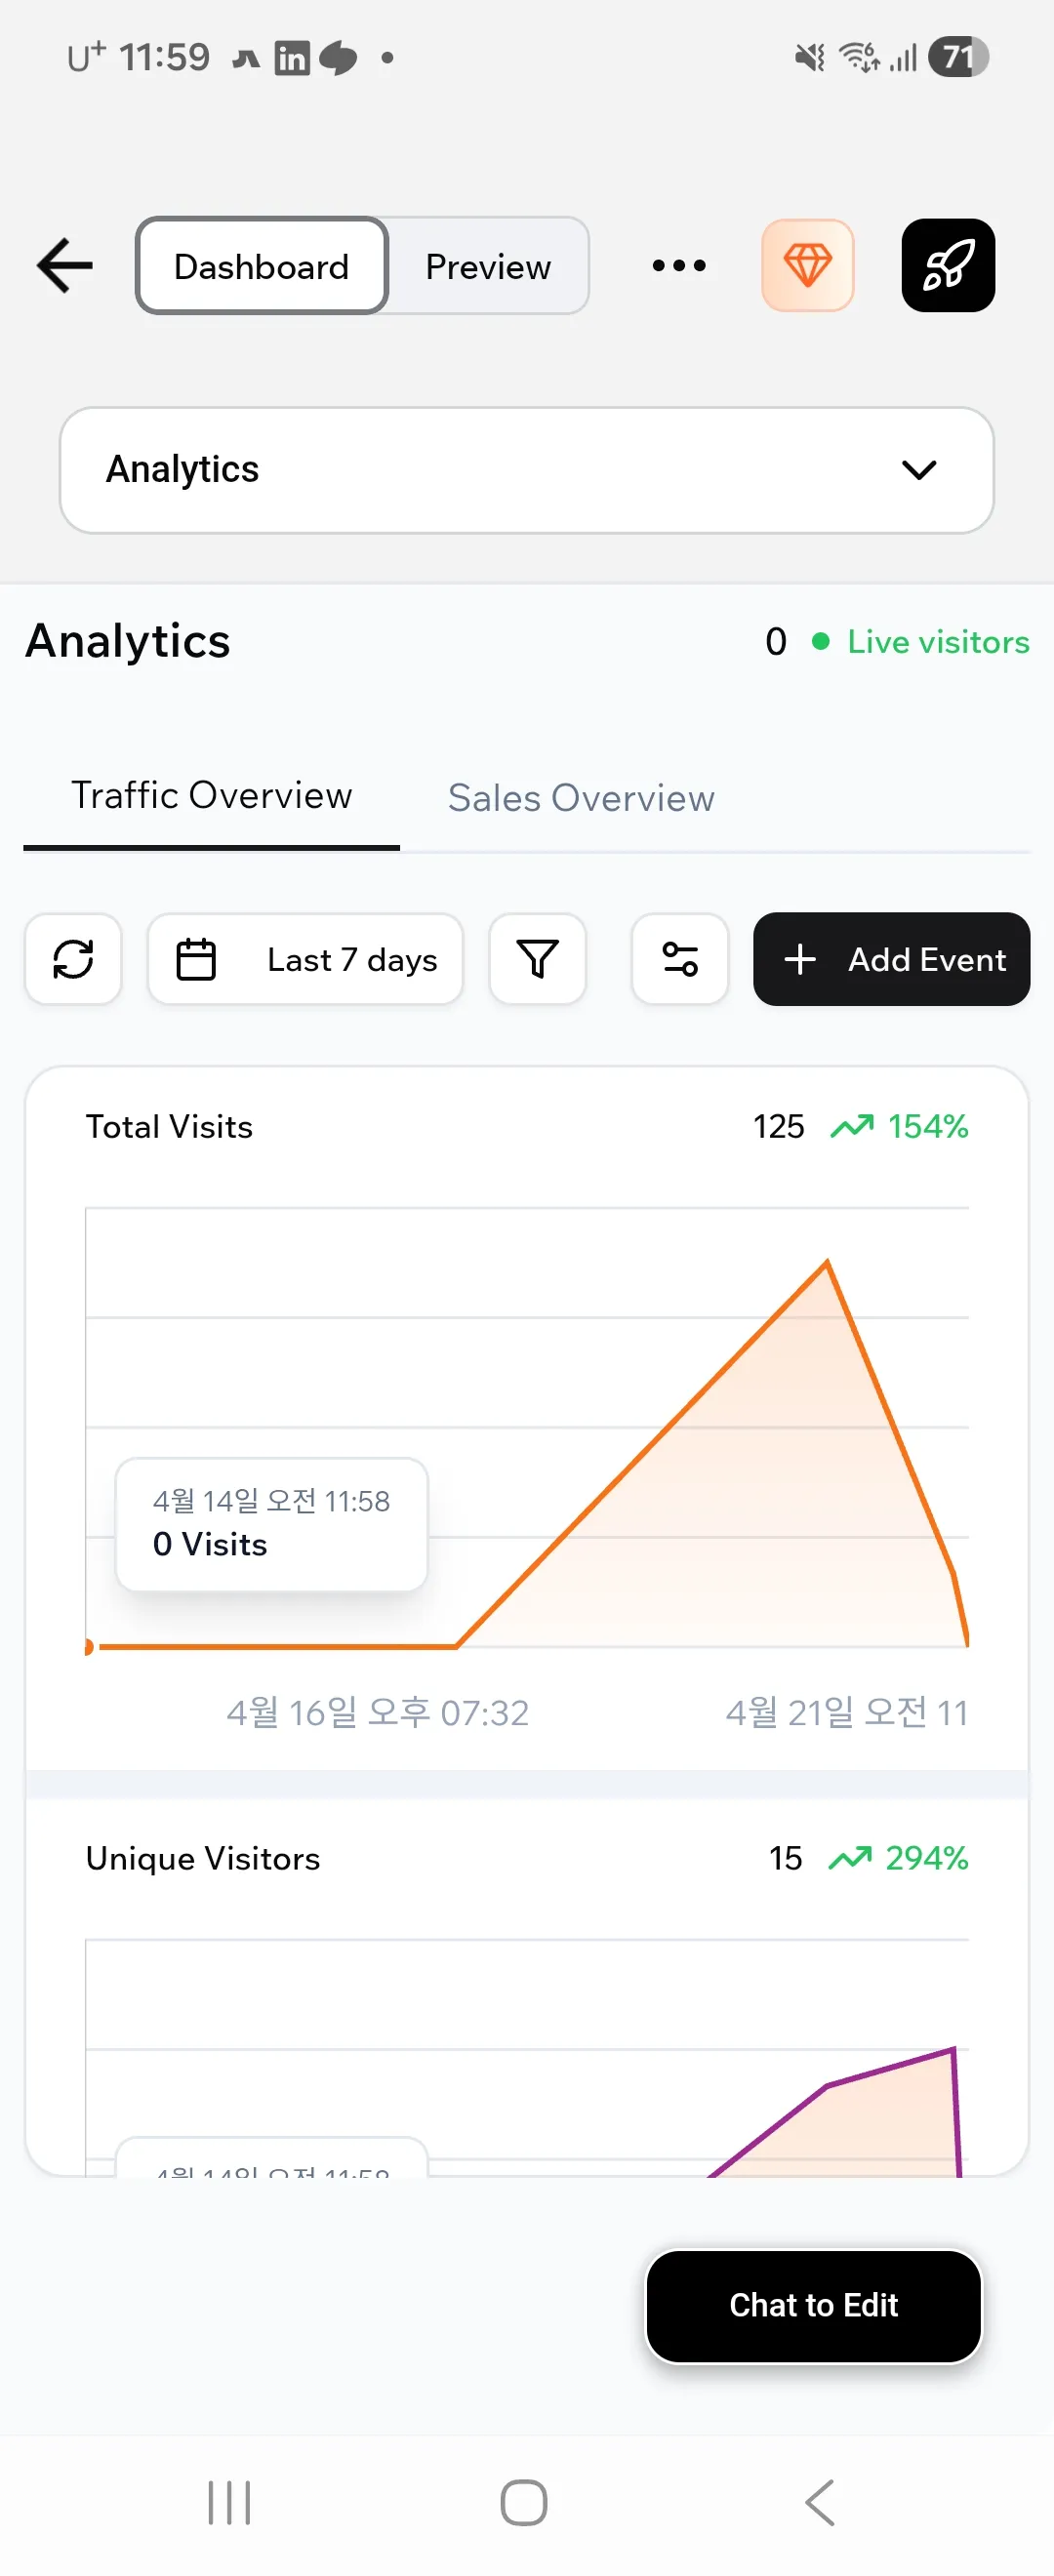Select the Sales Overview tab
1054x2576 pixels.
tap(581, 798)
